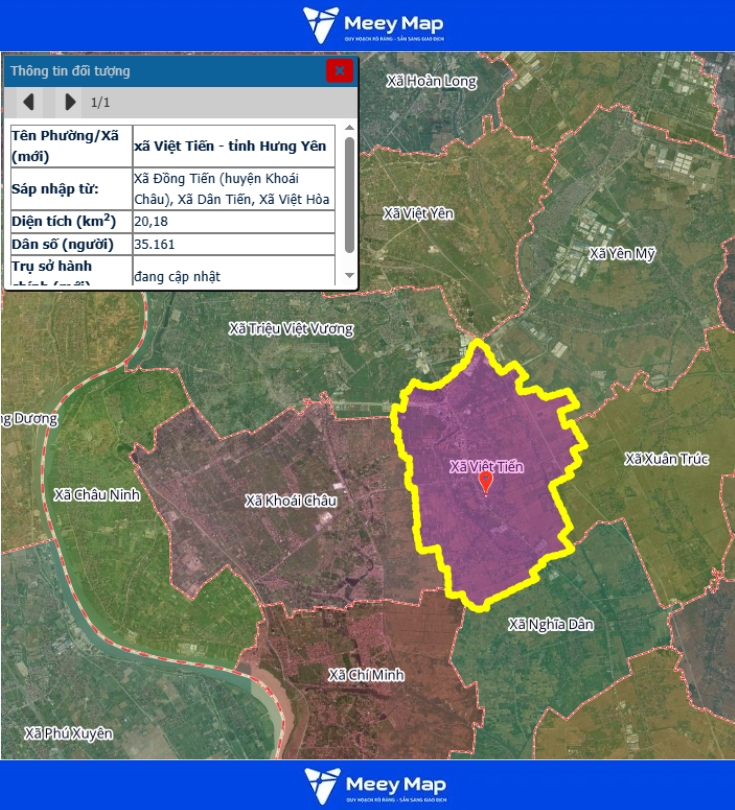This screenshot has height=810, width=735.
Task: Select the Xã Yên Mỹ commune
Action: pyautogui.click(x=622, y=254)
